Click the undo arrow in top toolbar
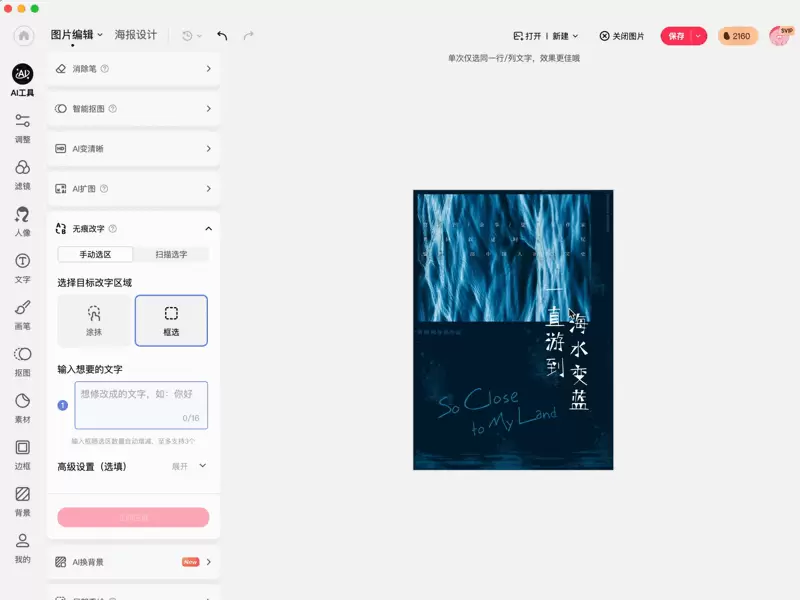 tap(222, 36)
